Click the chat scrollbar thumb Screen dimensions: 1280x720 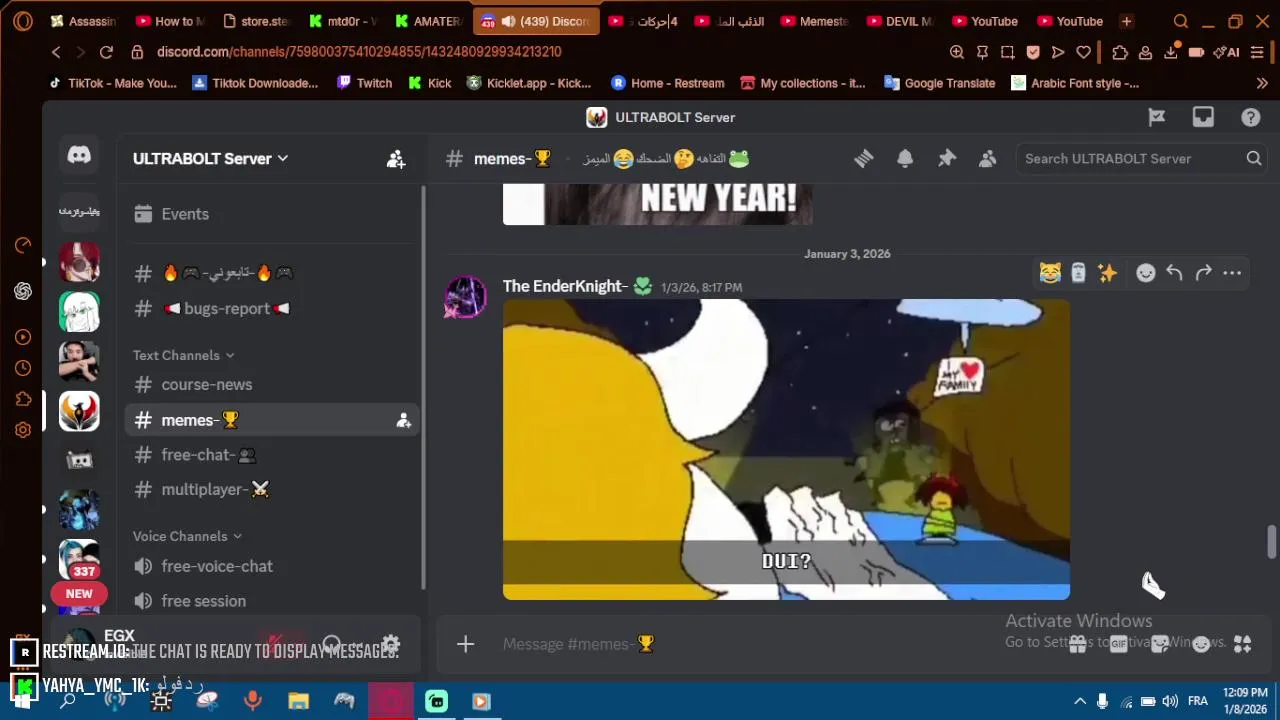click(x=1271, y=541)
